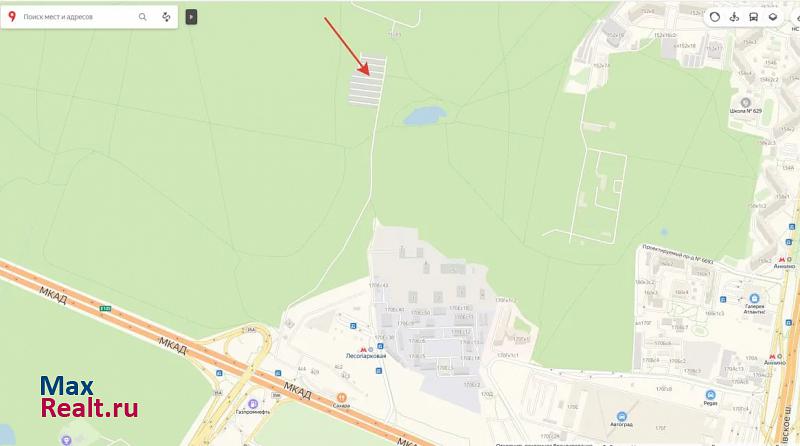
Task: Open the route builder icon
Action: tap(166, 17)
